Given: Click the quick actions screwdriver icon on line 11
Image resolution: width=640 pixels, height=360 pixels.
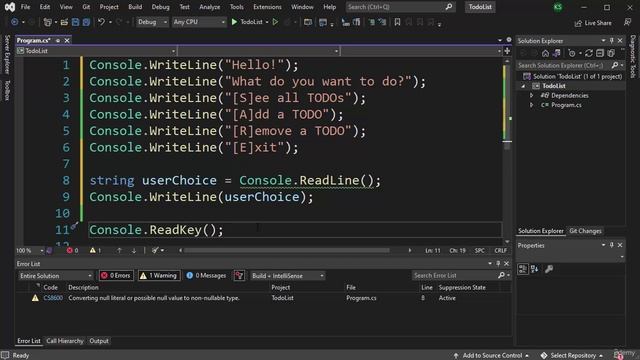Looking at the screenshot, I should click(74, 225).
